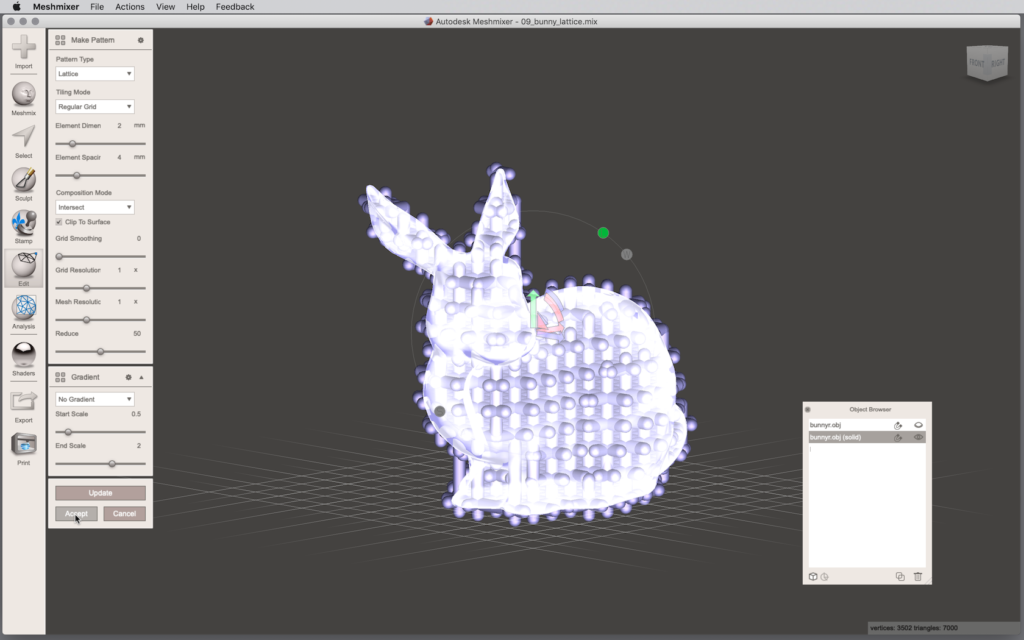Image resolution: width=1024 pixels, height=640 pixels.
Task: Expand the Tiling Mode Regular Grid dropdown
Action: pos(95,106)
